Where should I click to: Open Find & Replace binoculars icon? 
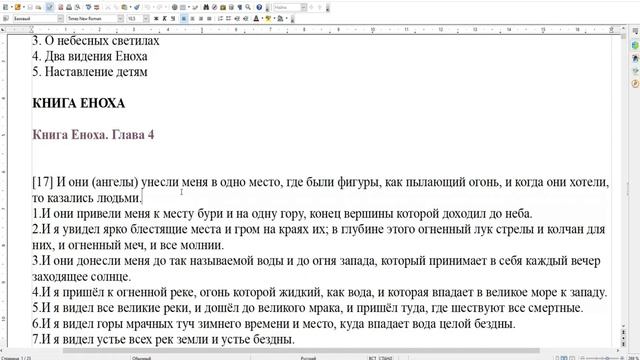[206, 7]
